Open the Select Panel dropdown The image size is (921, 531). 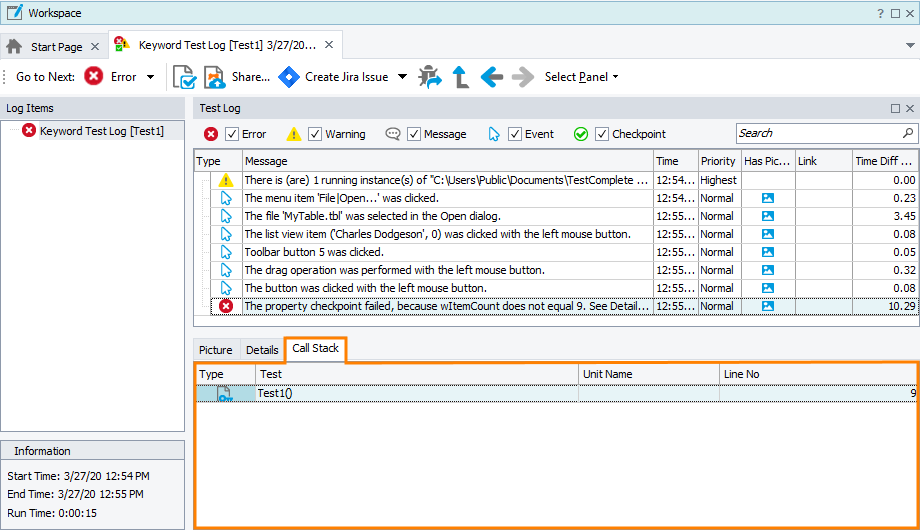pyautogui.click(x=581, y=77)
